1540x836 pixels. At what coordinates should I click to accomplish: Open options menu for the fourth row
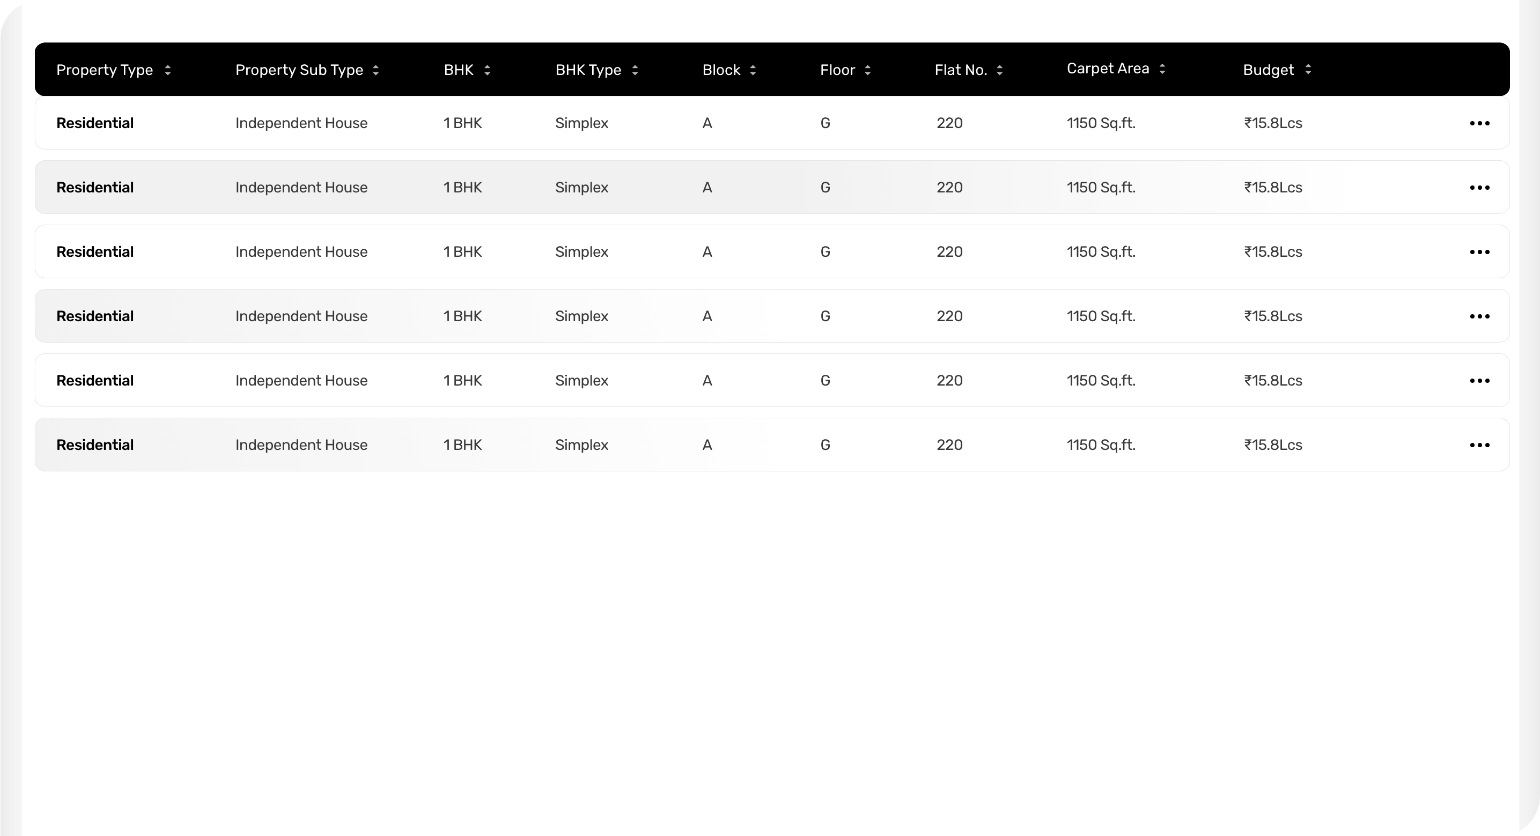tap(1480, 316)
